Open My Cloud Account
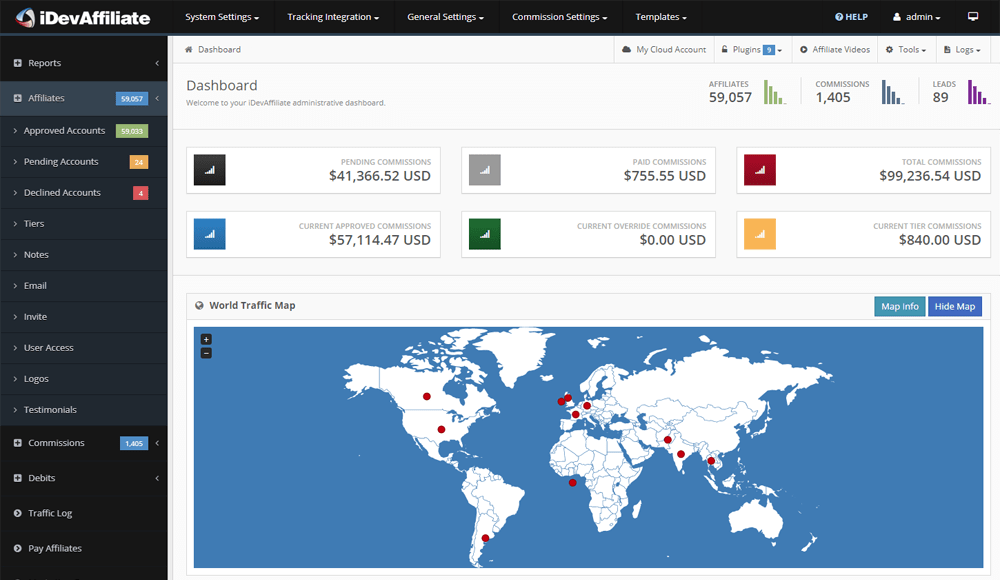1000x580 pixels. [663, 48]
